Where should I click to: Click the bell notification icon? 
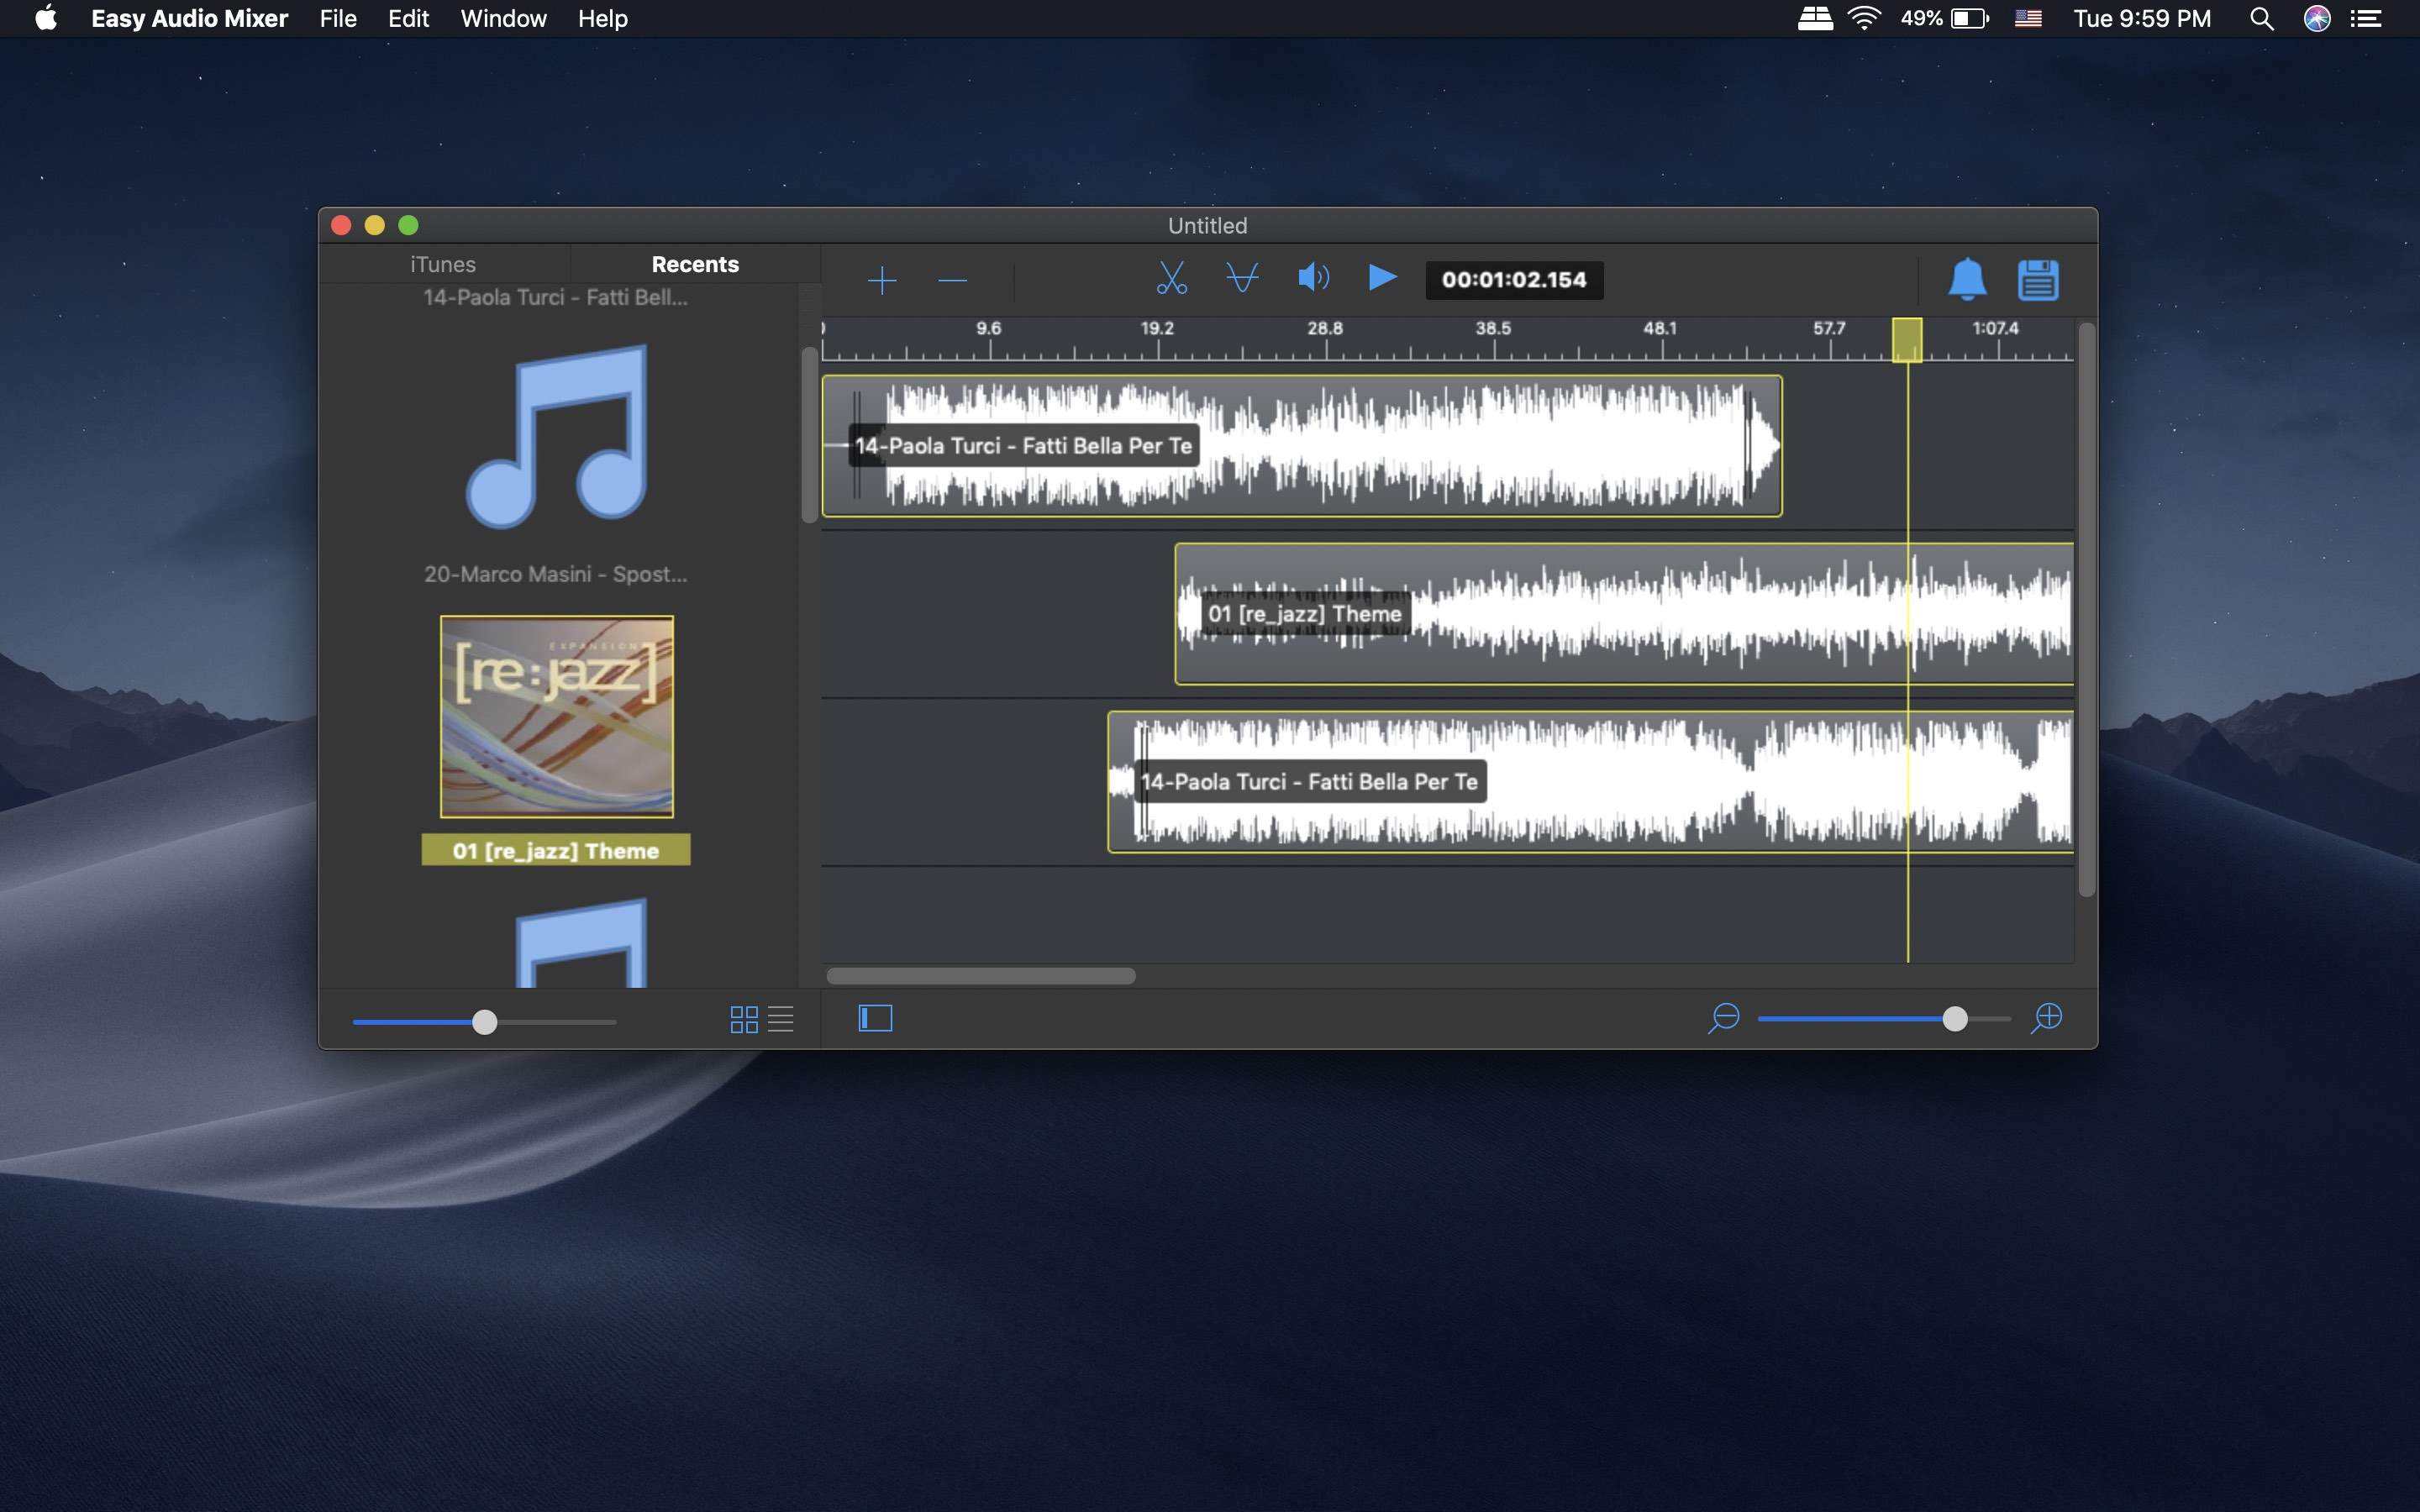click(1967, 279)
